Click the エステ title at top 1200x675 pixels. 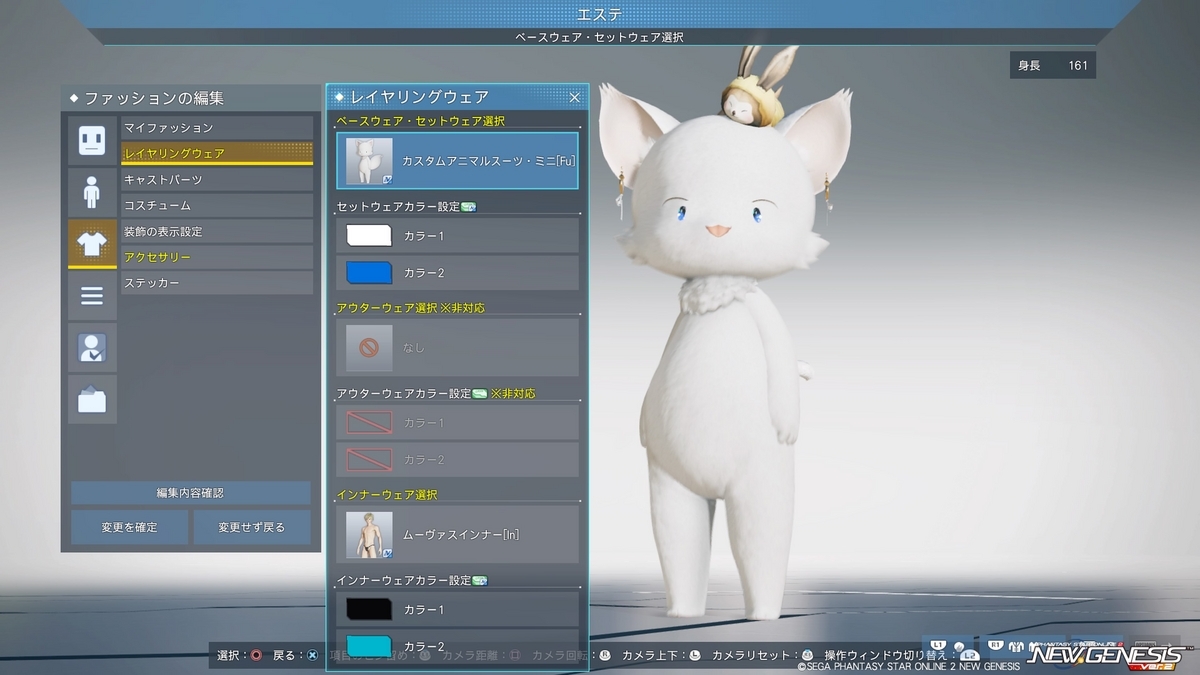(600, 13)
